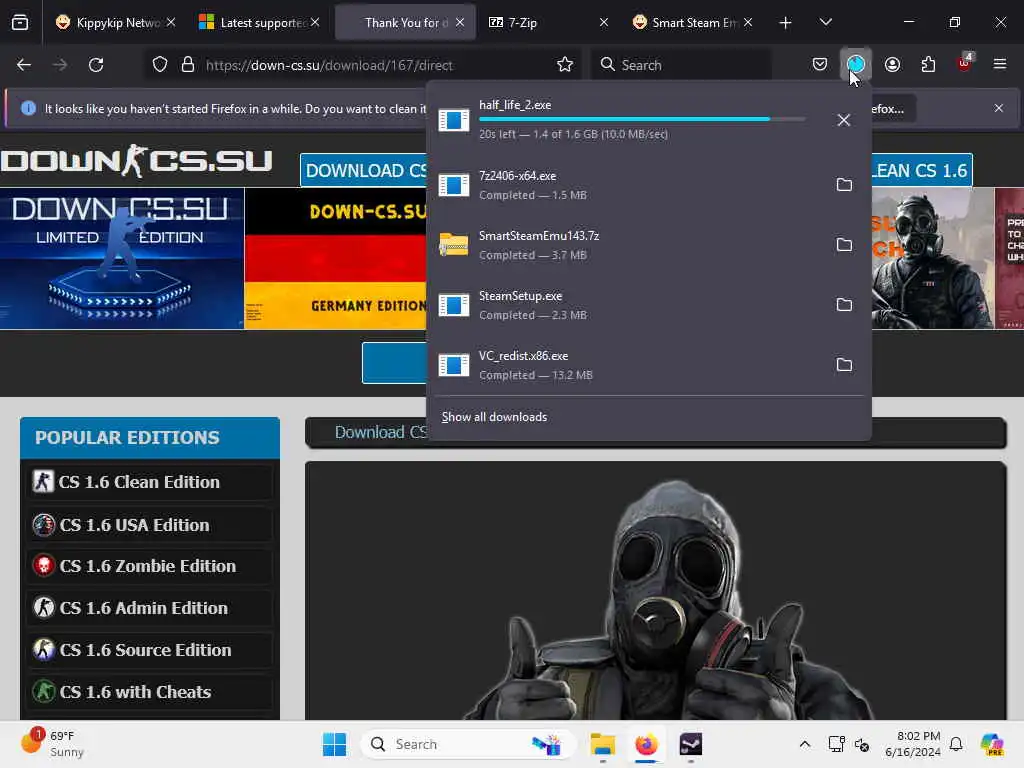Open the Save to Pocket icon
This screenshot has width=1024, height=768.
820,64
